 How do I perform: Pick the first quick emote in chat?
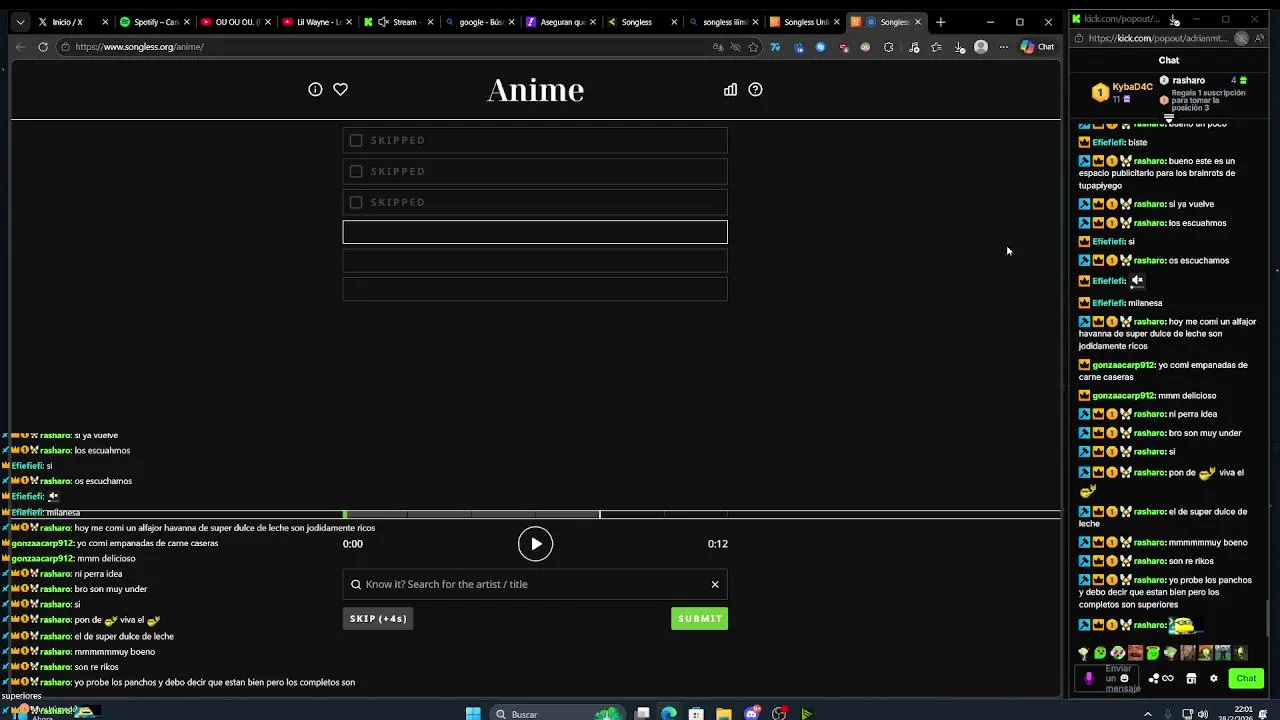click(x=1083, y=653)
